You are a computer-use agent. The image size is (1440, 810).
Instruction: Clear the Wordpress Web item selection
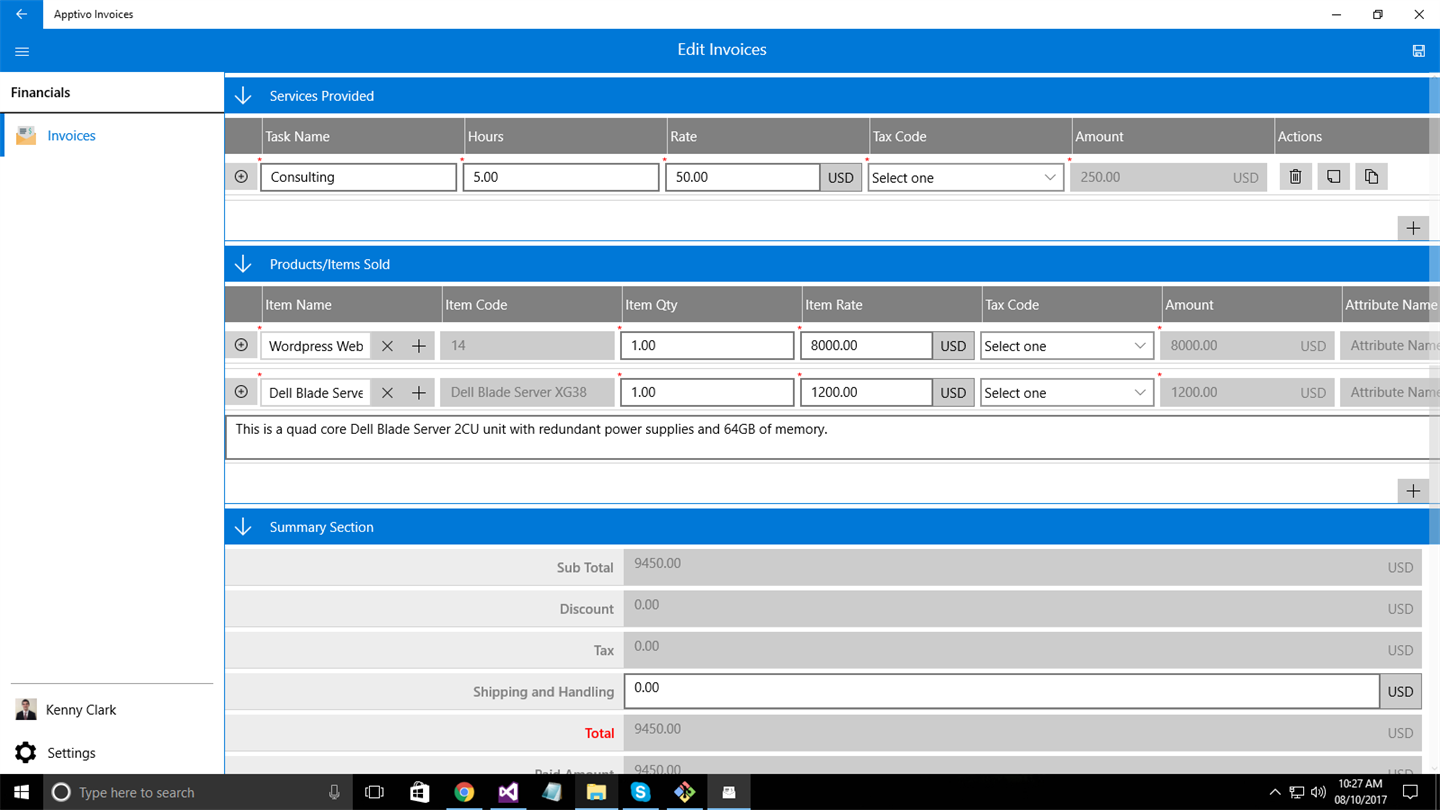click(x=387, y=346)
